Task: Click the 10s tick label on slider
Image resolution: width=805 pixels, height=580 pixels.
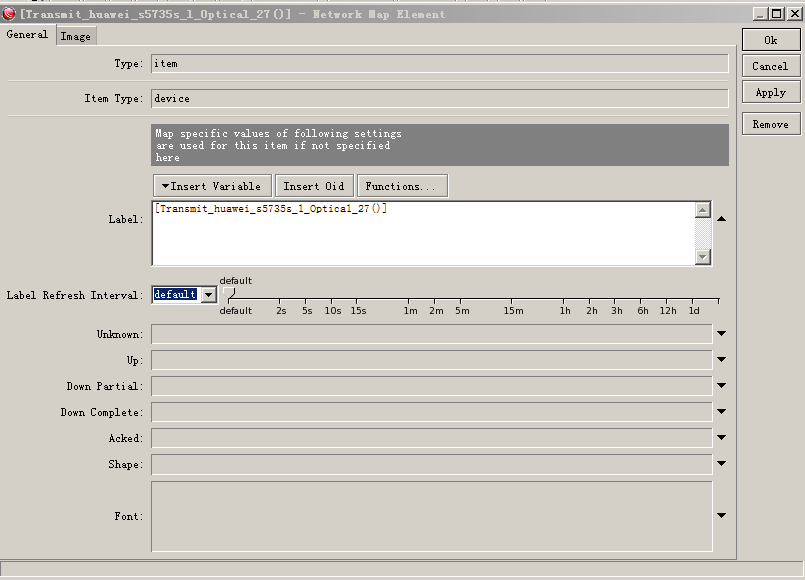Action: (x=333, y=311)
